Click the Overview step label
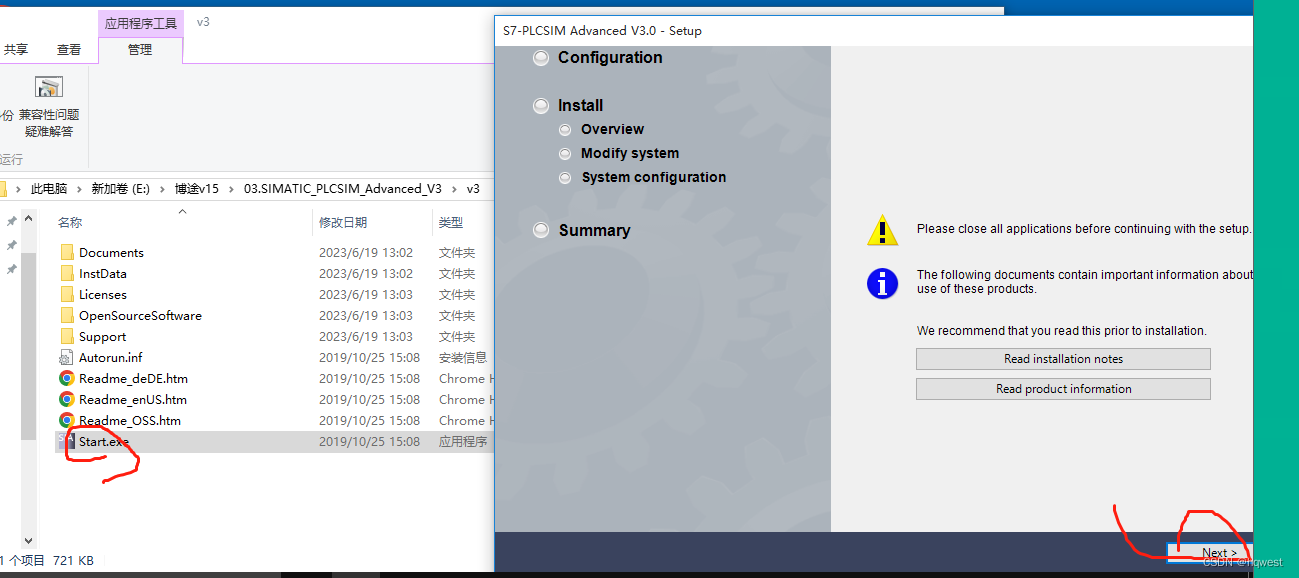This screenshot has height=578, width=1299. (x=612, y=129)
